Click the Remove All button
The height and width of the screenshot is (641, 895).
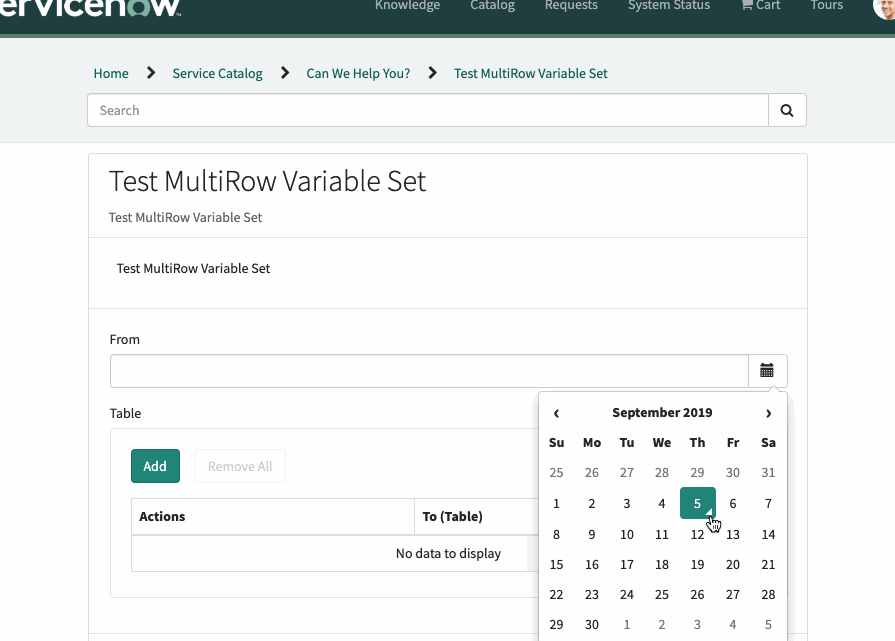click(x=240, y=466)
